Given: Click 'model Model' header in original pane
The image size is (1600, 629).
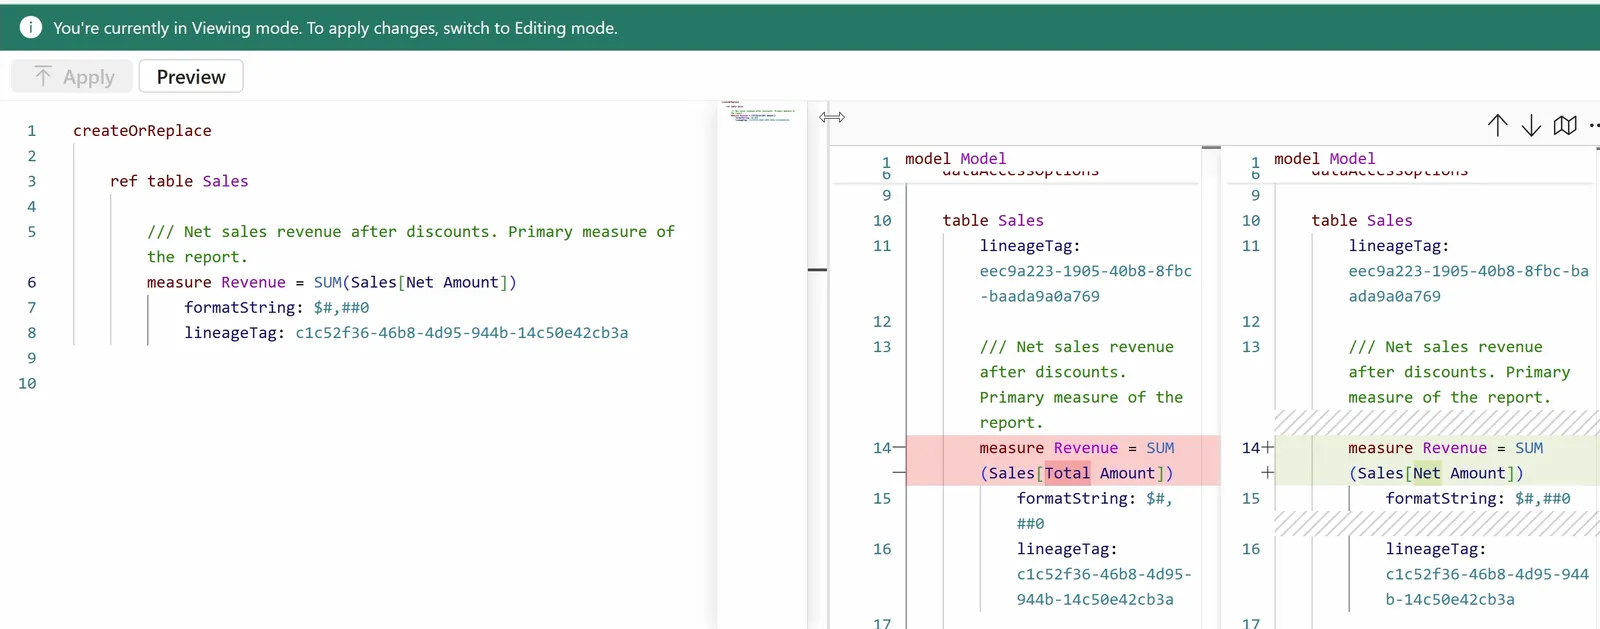Looking at the screenshot, I should pyautogui.click(x=956, y=159).
